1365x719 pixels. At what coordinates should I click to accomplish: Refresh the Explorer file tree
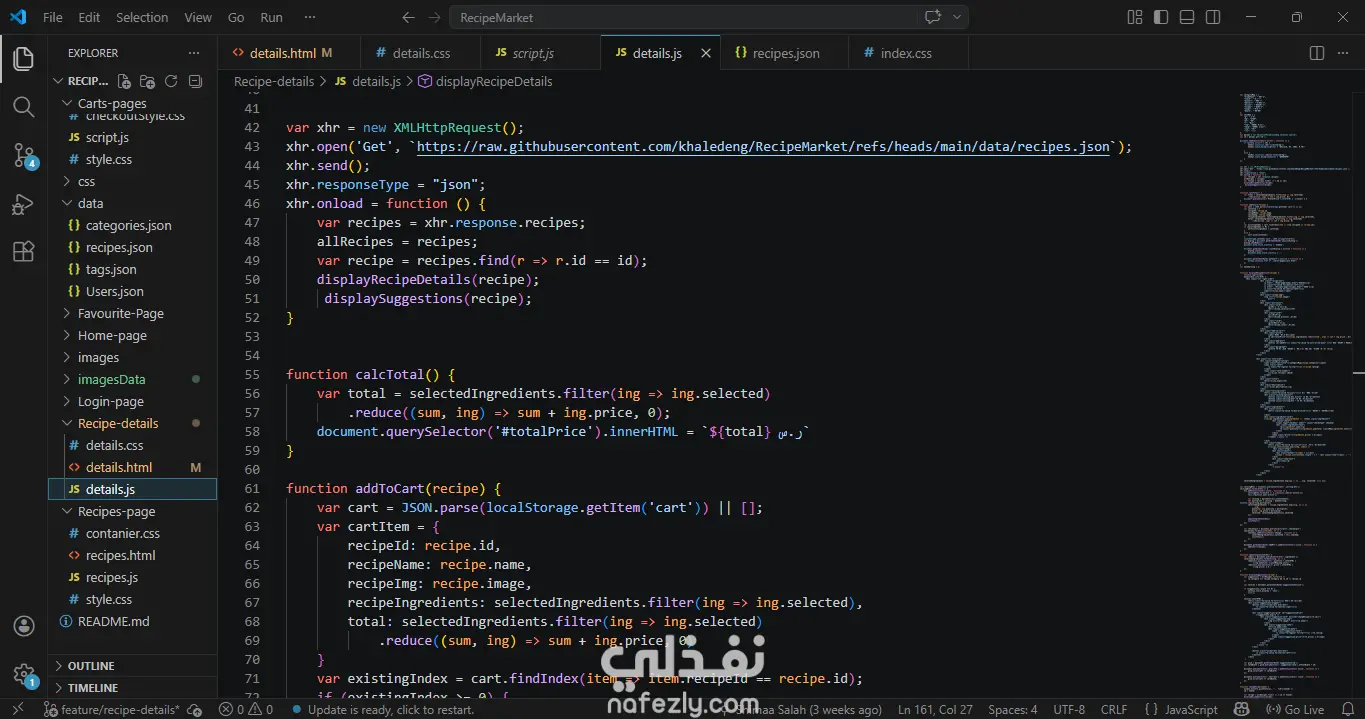171,81
